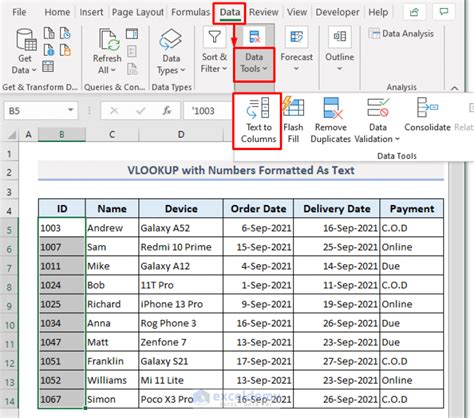Image resolution: width=474 pixels, height=418 pixels.
Task: Open the Sort & Filter dropdown
Action: coord(214,51)
